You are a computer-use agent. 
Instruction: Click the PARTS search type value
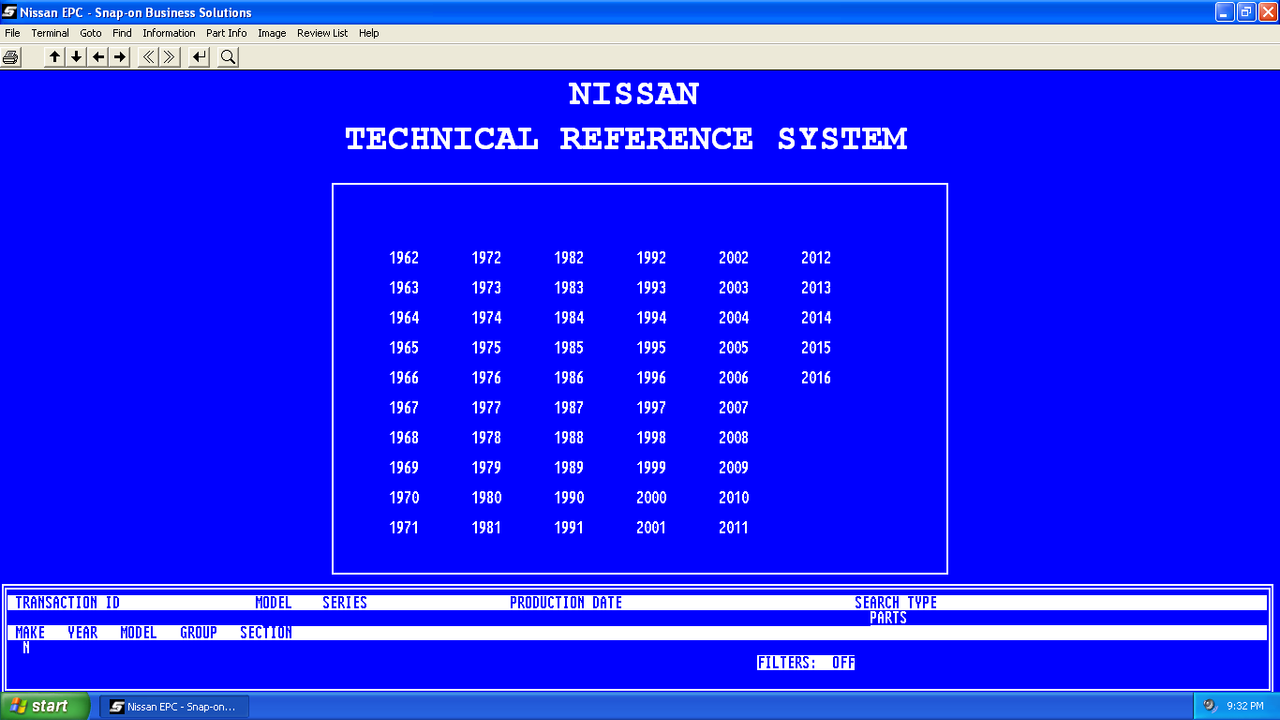click(888, 618)
